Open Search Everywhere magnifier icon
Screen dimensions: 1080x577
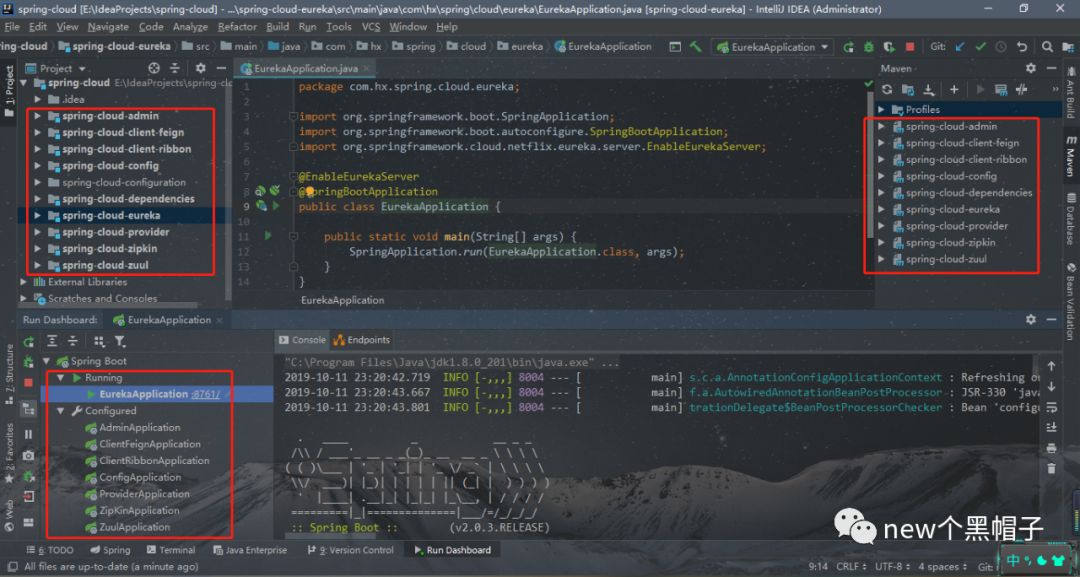(x=1047, y=47)
